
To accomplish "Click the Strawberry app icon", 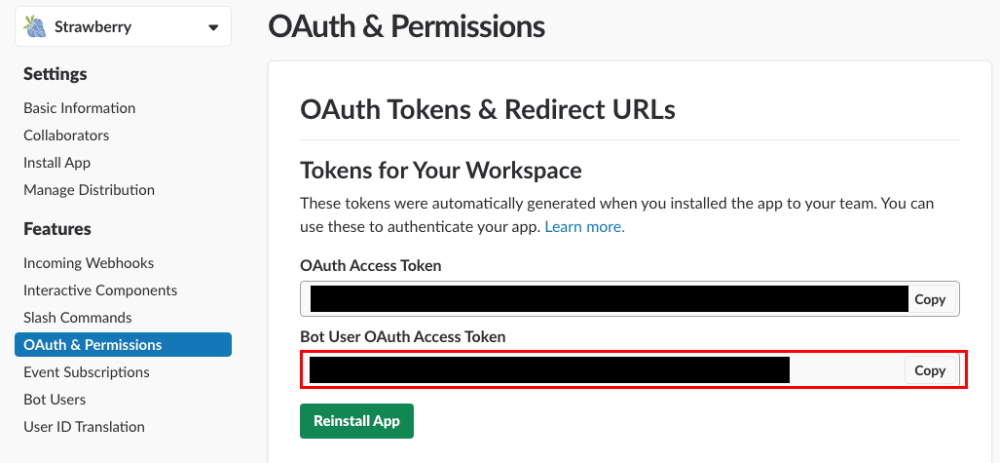I will (35, 27).
